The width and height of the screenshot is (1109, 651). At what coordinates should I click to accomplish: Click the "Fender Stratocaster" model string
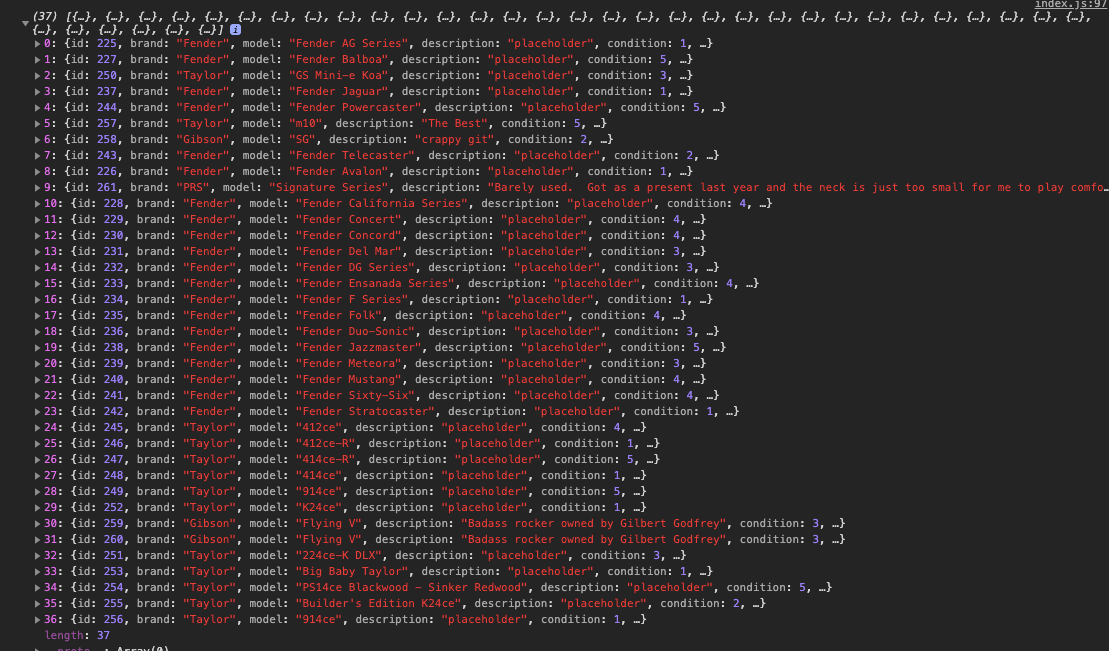click(365, 411)
